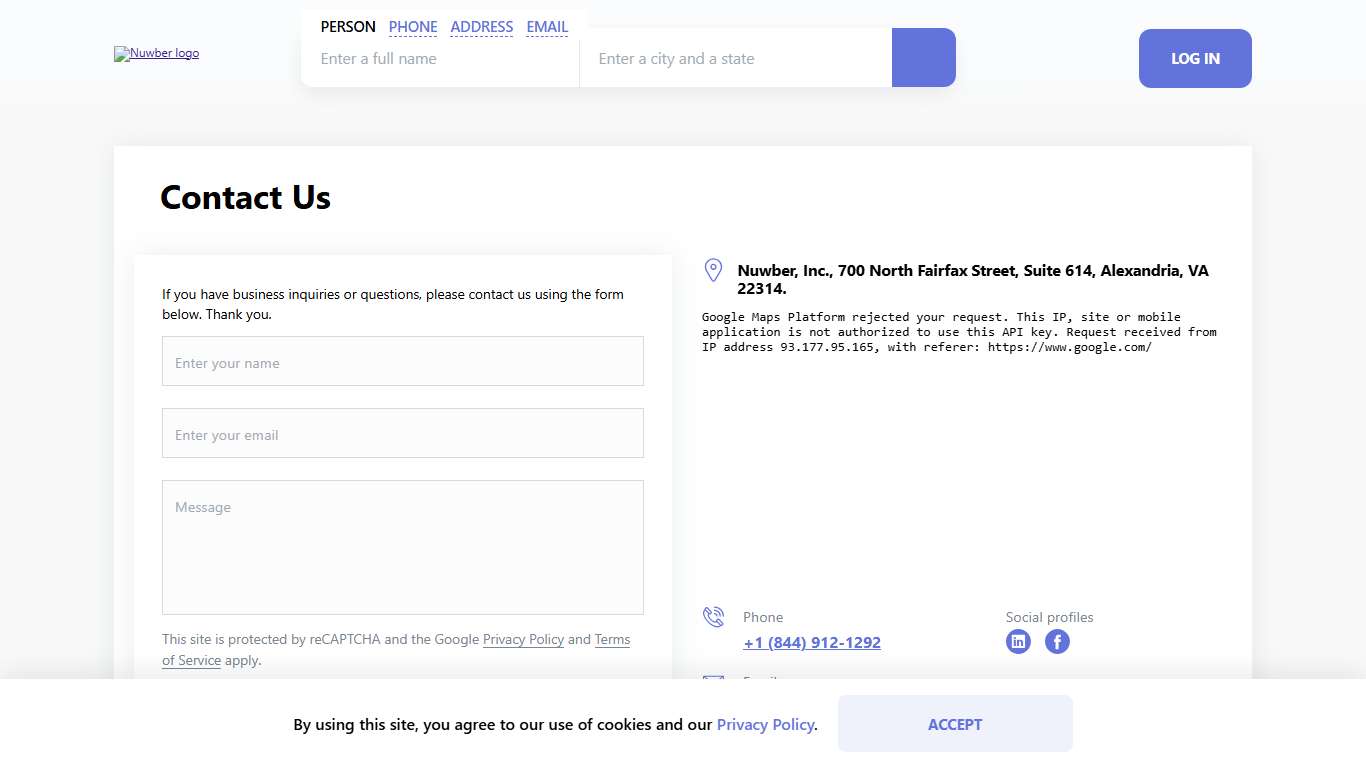Click the phone handset icon
Viewport: 1366px width, 768px height.
(713, 617)
